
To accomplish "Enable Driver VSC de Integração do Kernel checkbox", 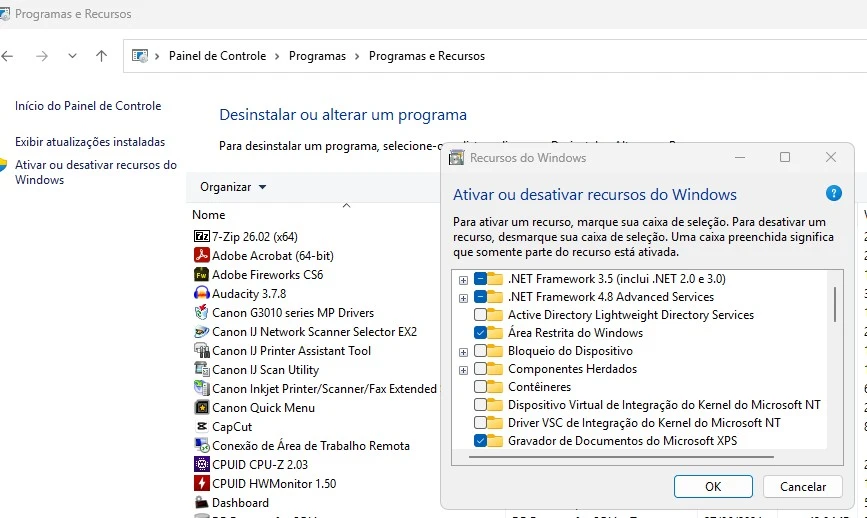I will (x=480, y=423).
